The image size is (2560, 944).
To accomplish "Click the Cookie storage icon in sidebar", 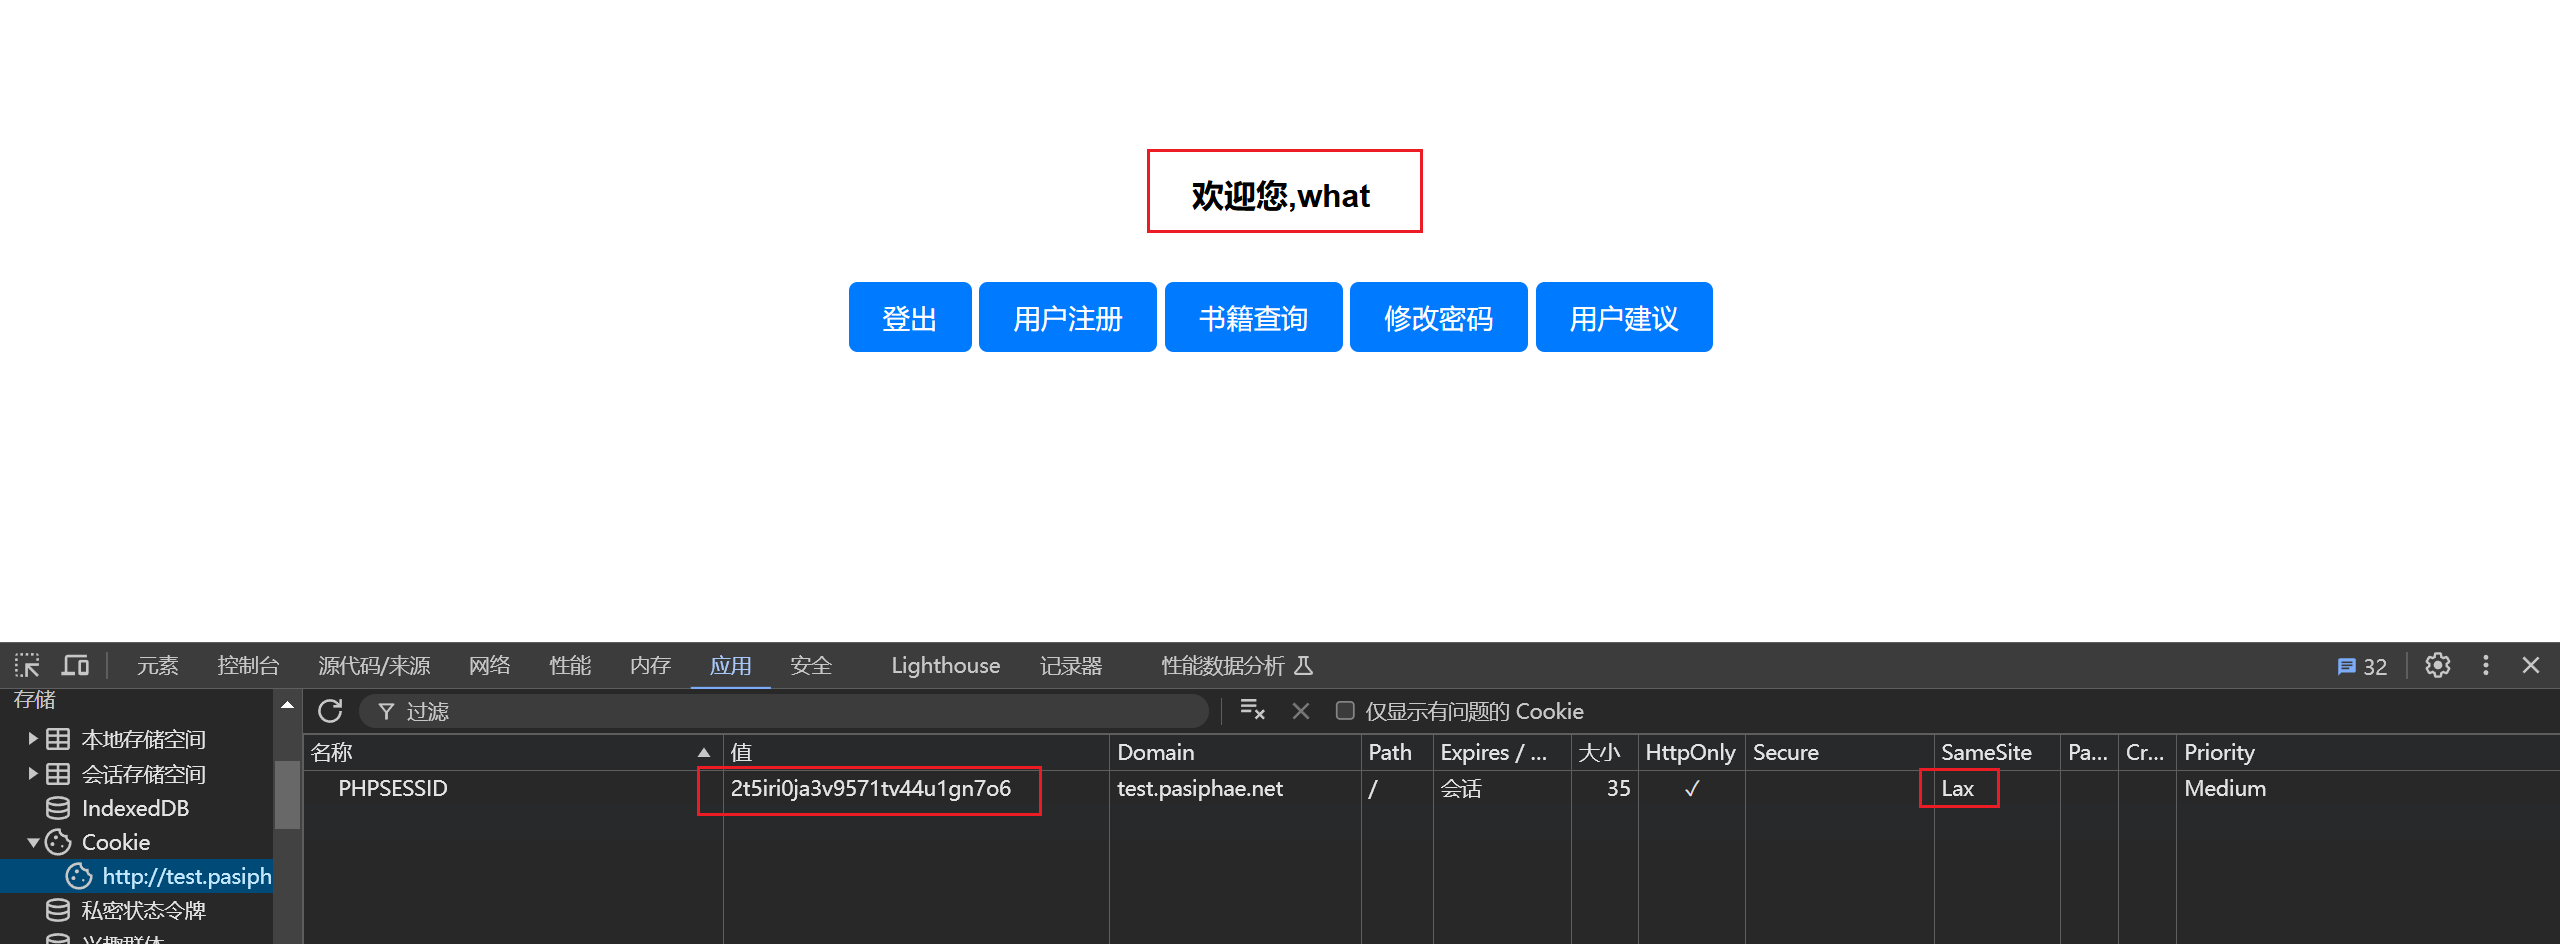I will (x=59, y=842).
